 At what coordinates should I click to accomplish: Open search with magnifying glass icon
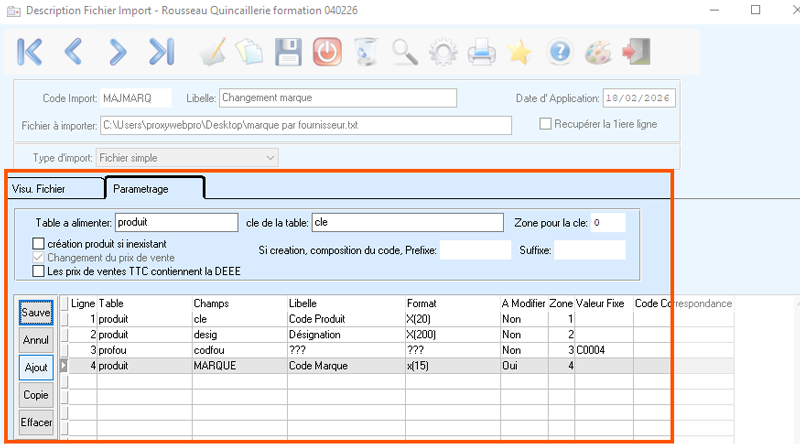[405, 52]
